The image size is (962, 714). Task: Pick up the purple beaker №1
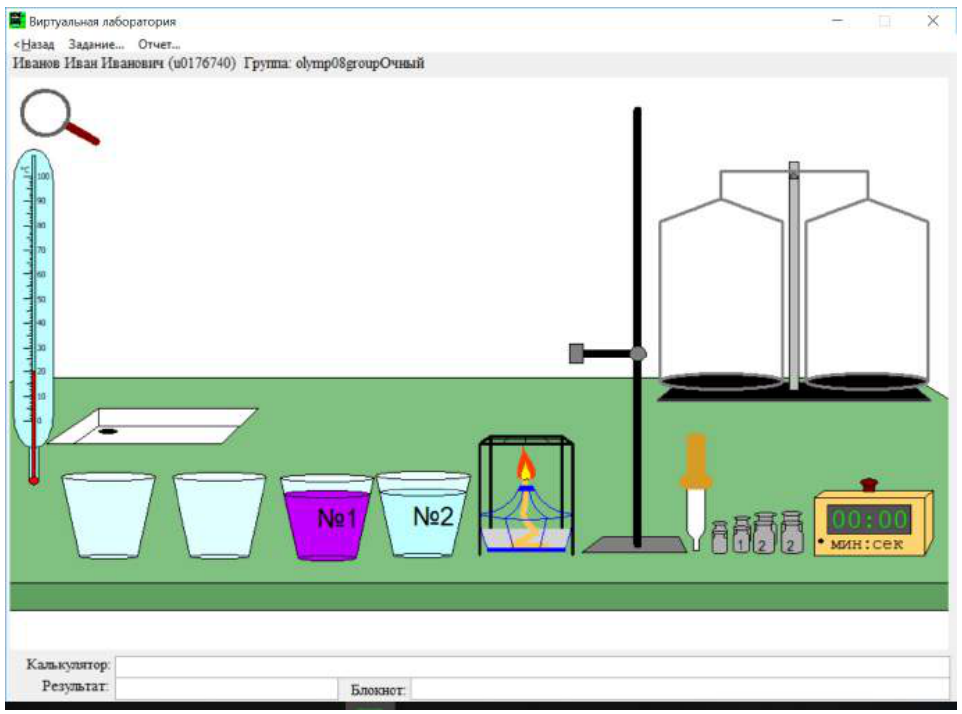pos(327,517)
